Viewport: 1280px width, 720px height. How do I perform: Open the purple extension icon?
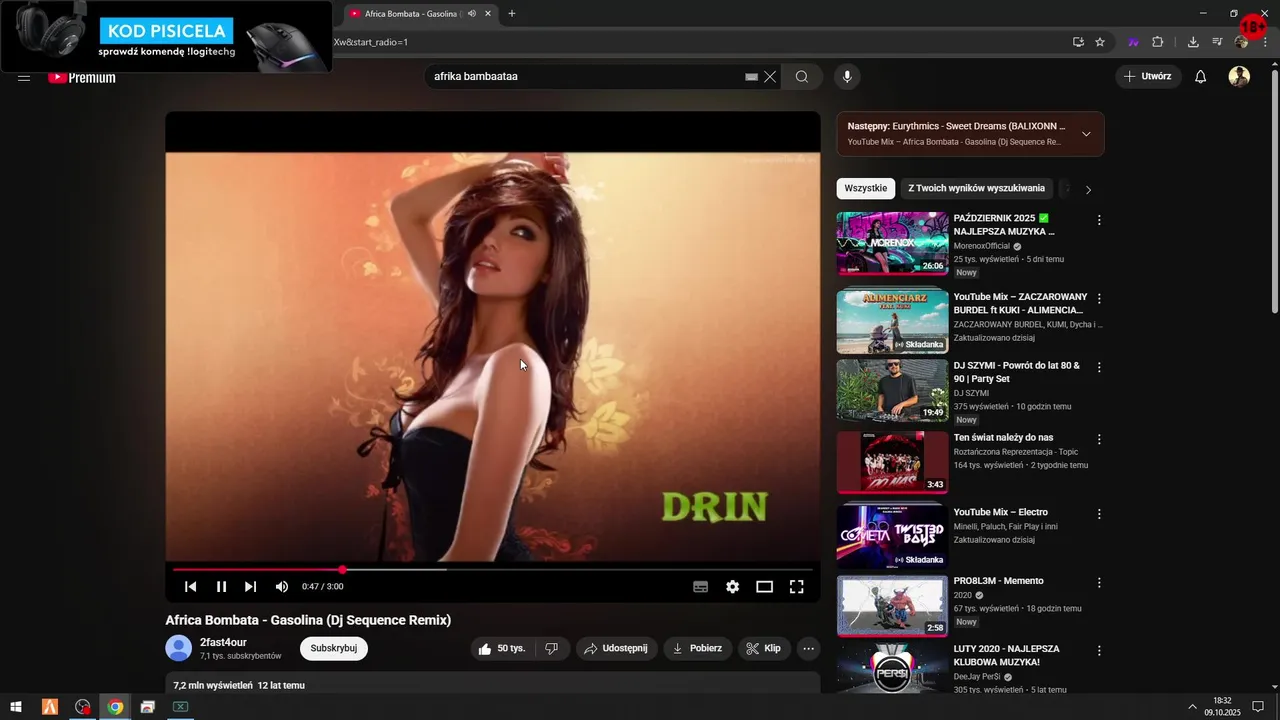1133,42
